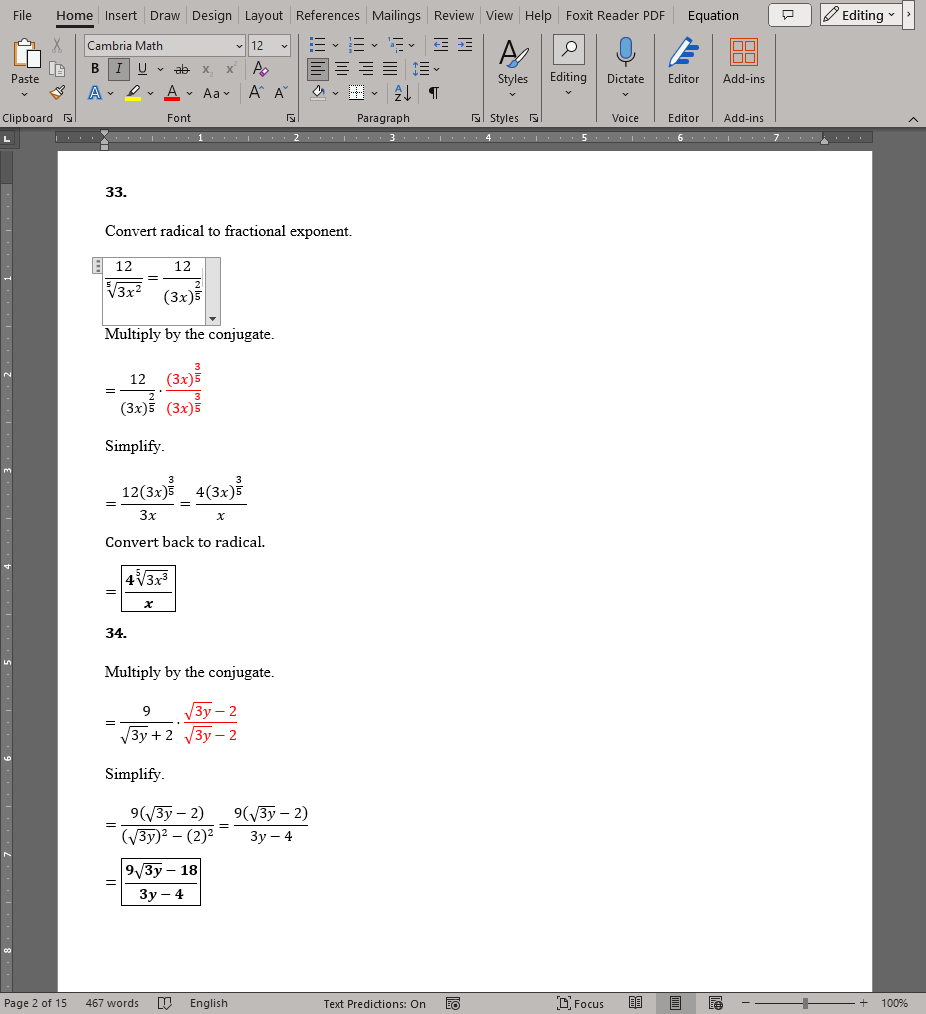This screenshot has height=1014, width=926.
Task: Open the File menu
Action: (23, 16)
